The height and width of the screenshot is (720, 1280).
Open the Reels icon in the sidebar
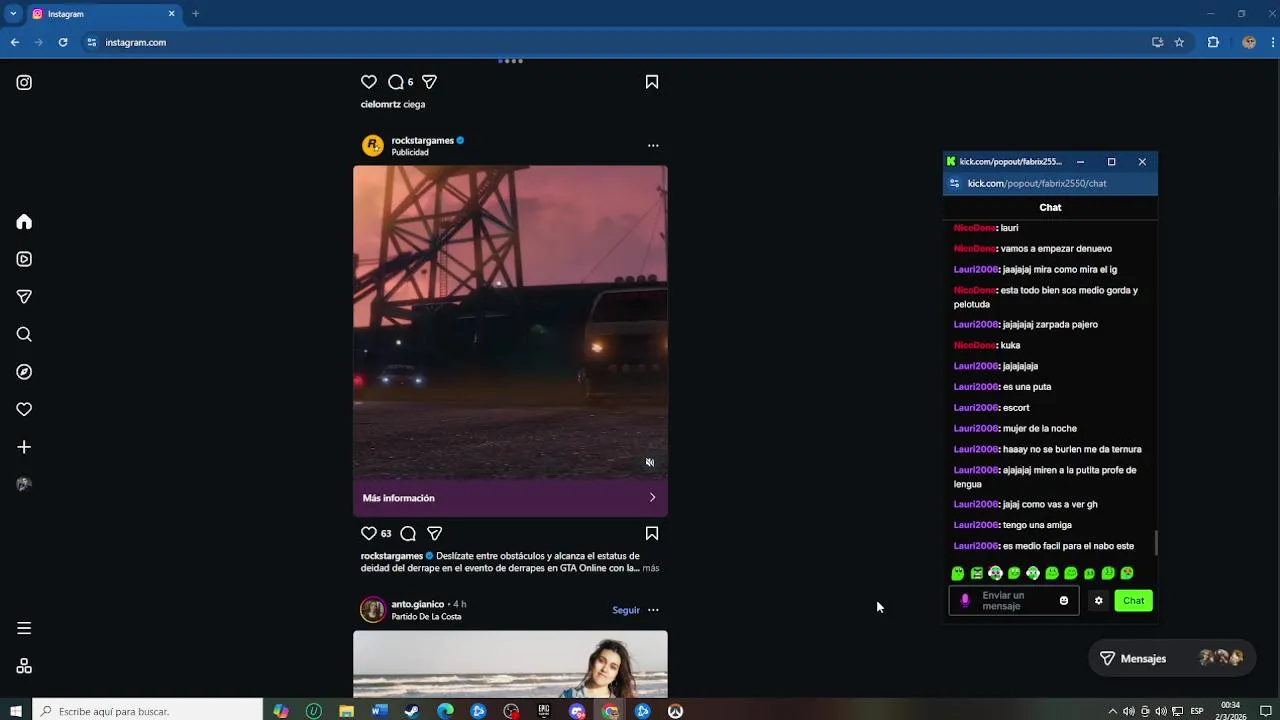24,259
